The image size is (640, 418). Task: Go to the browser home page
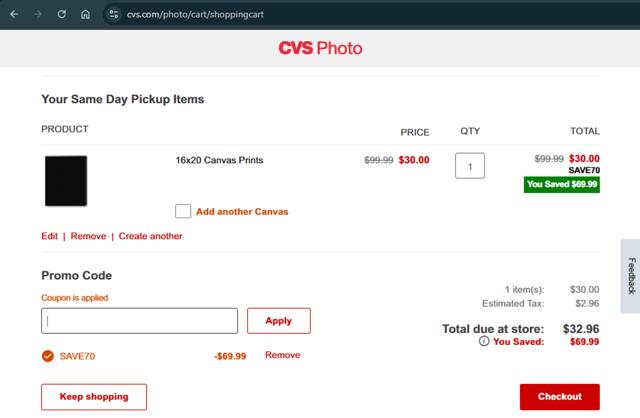point(86,15)
